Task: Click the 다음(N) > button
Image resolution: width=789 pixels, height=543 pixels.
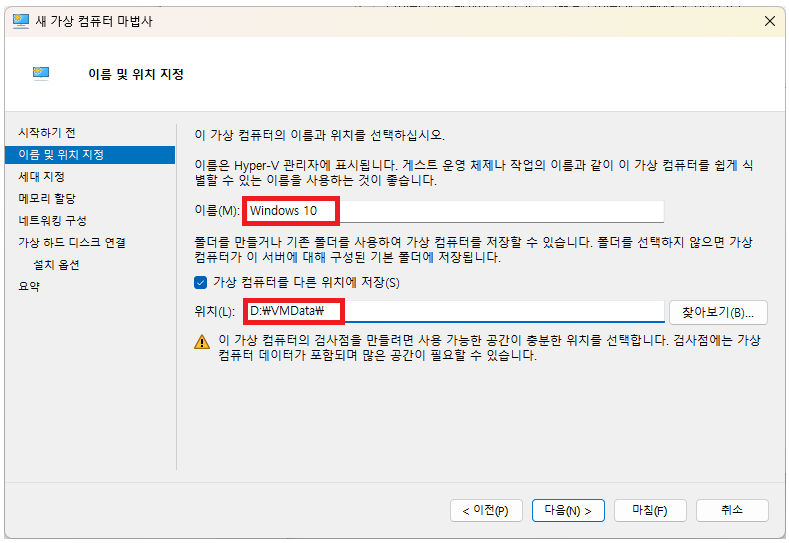Action: pos(568,511)
